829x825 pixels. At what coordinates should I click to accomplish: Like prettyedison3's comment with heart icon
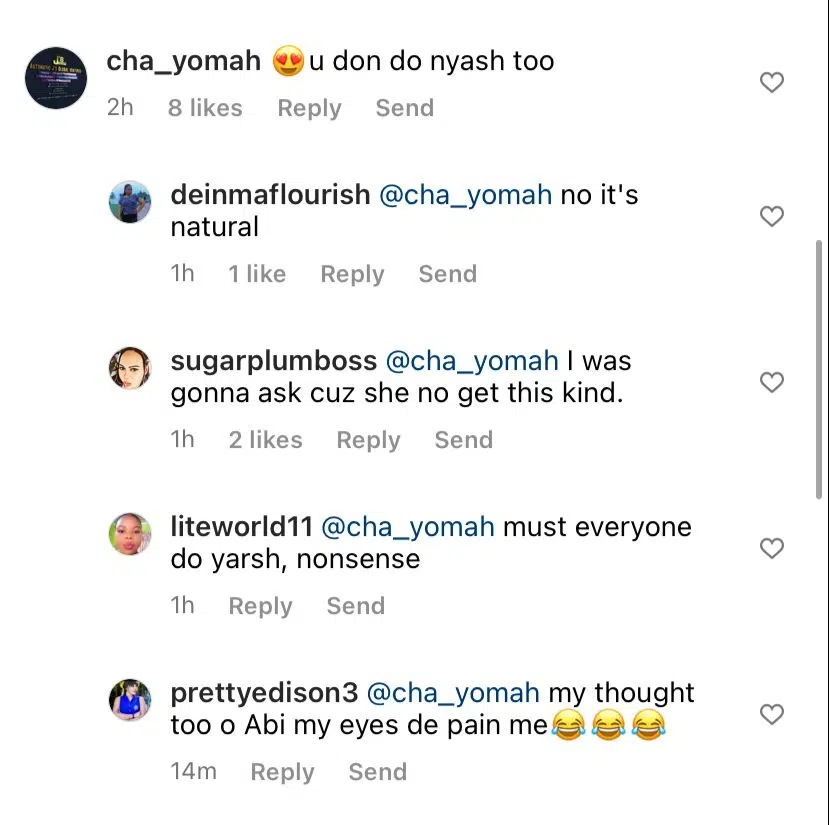(x=771, y=714)
